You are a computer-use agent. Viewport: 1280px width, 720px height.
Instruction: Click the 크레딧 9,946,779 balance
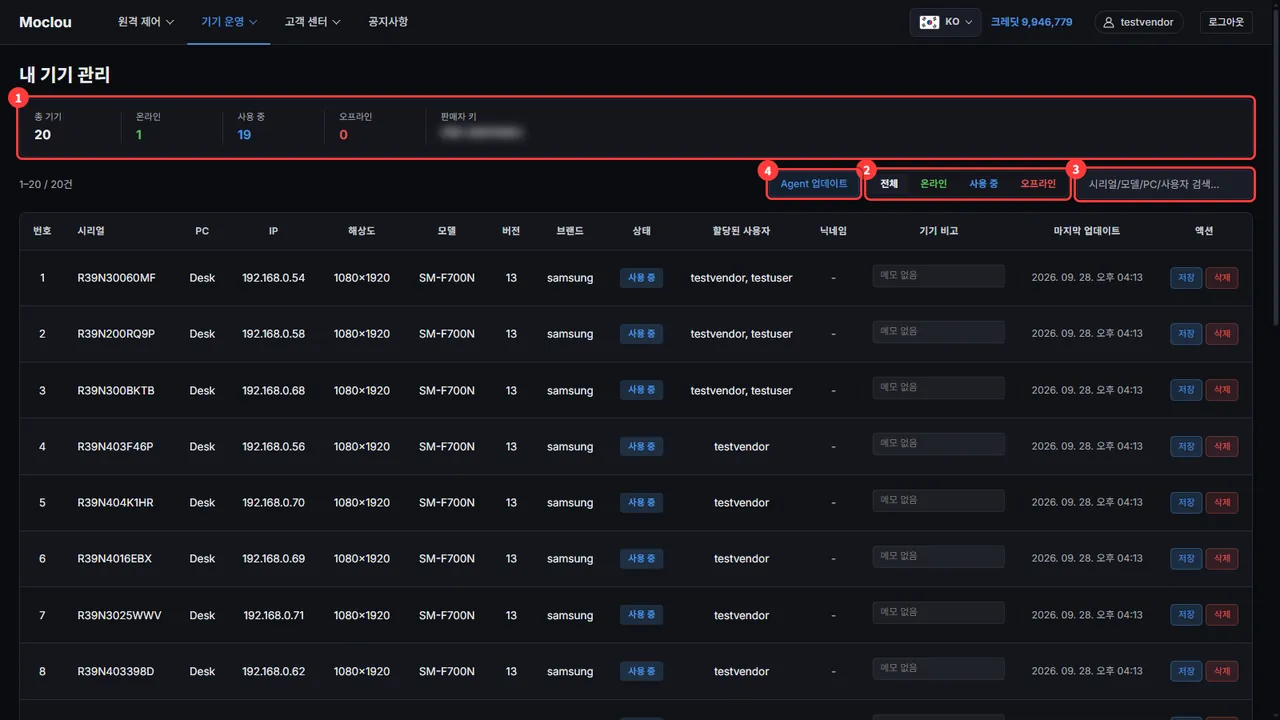coord(1031,22)
